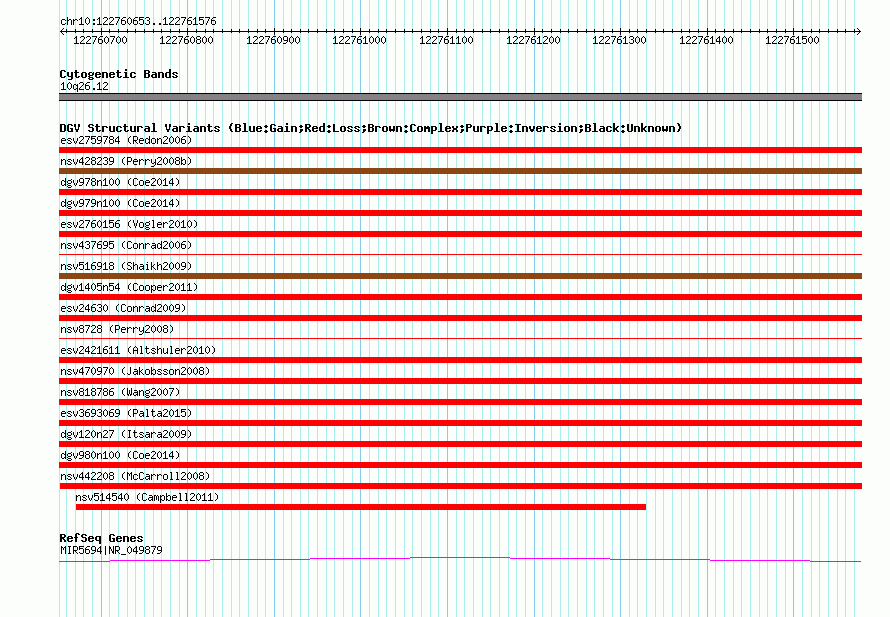
Task: Select dgv980n100 (Coe2014) label
Action: click(120, 455)
